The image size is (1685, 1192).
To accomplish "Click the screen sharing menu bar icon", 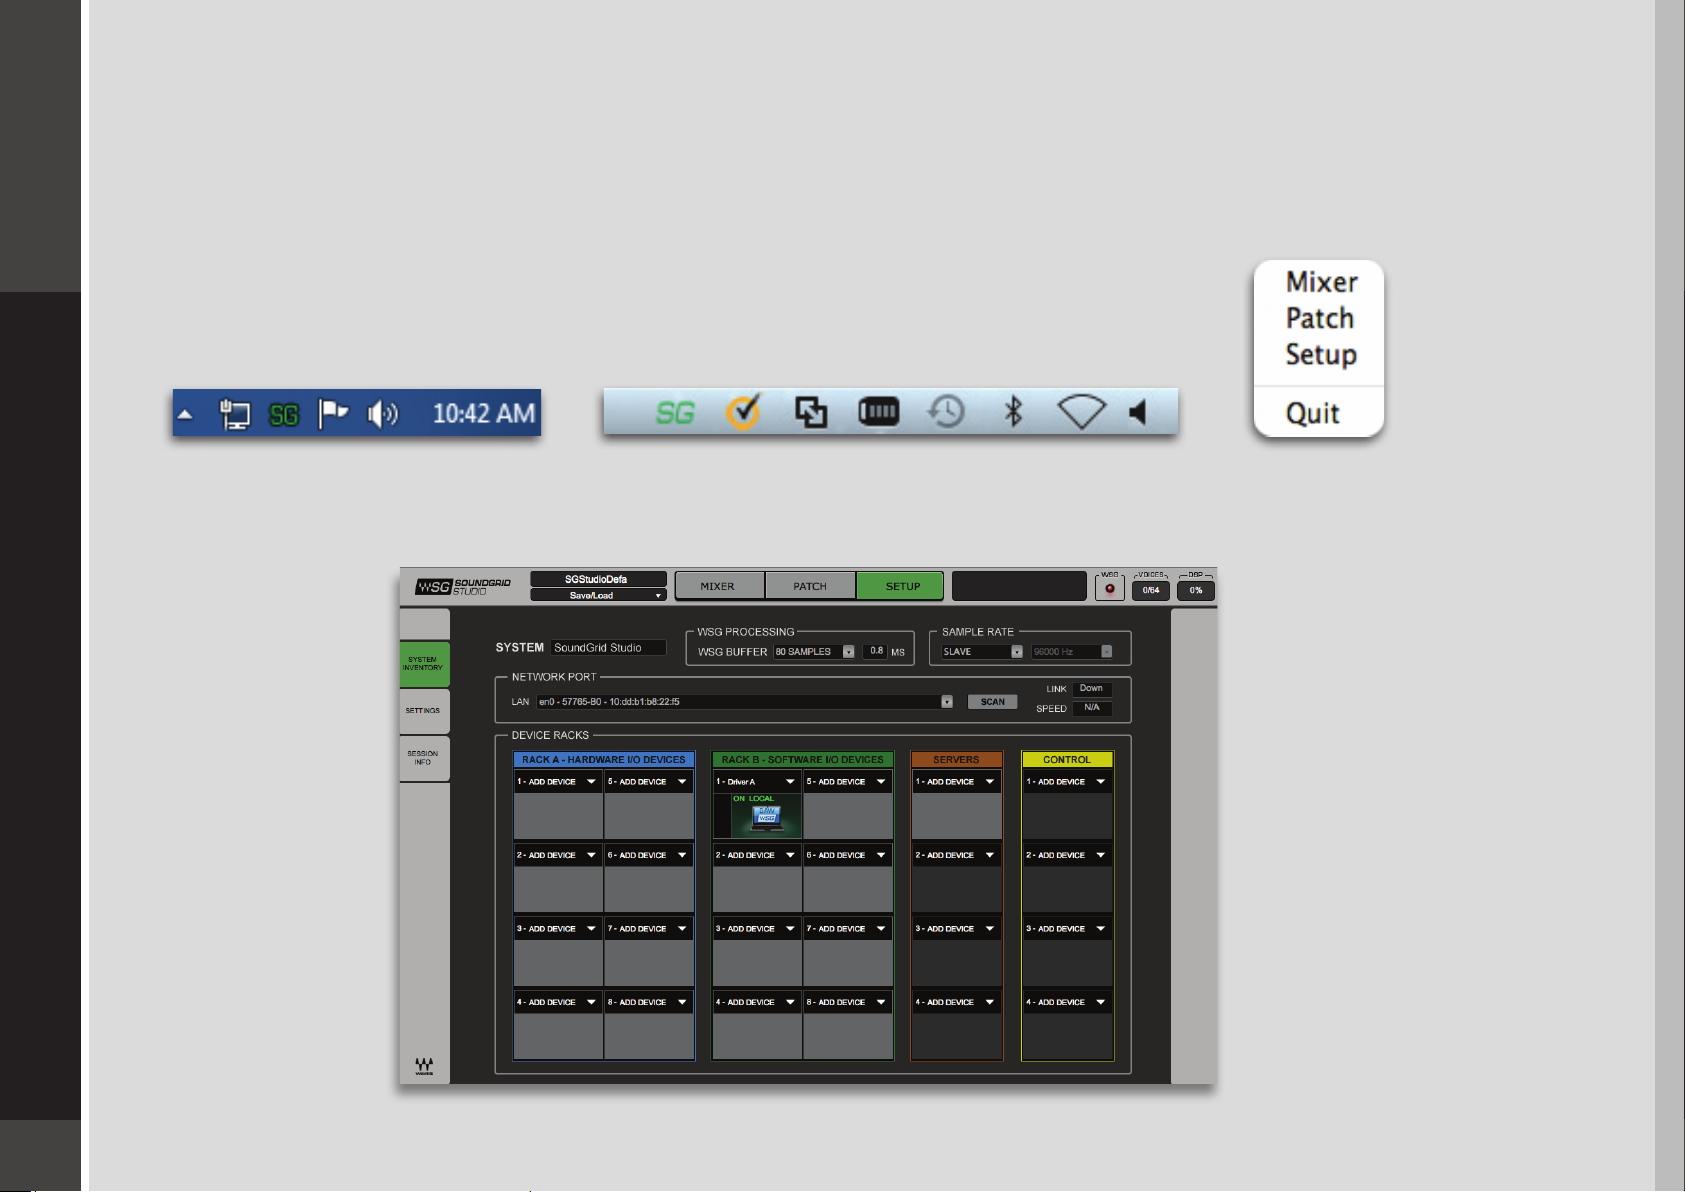I will pos(811,412).
